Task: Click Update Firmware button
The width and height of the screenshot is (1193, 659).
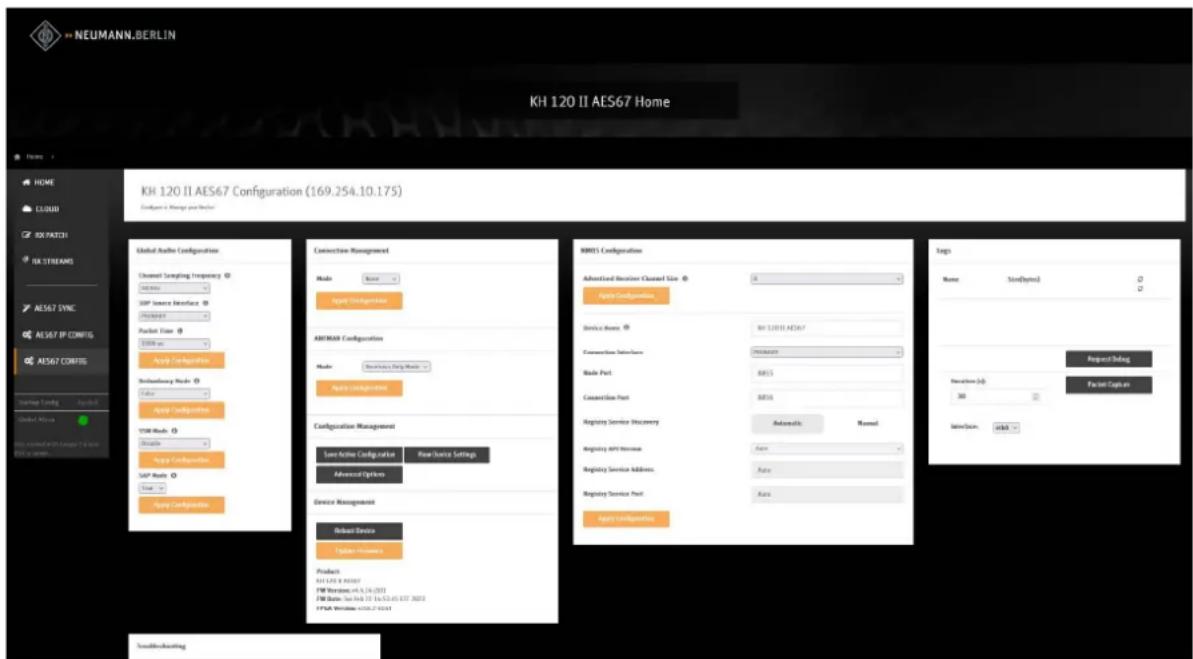Action: point(359,550)
